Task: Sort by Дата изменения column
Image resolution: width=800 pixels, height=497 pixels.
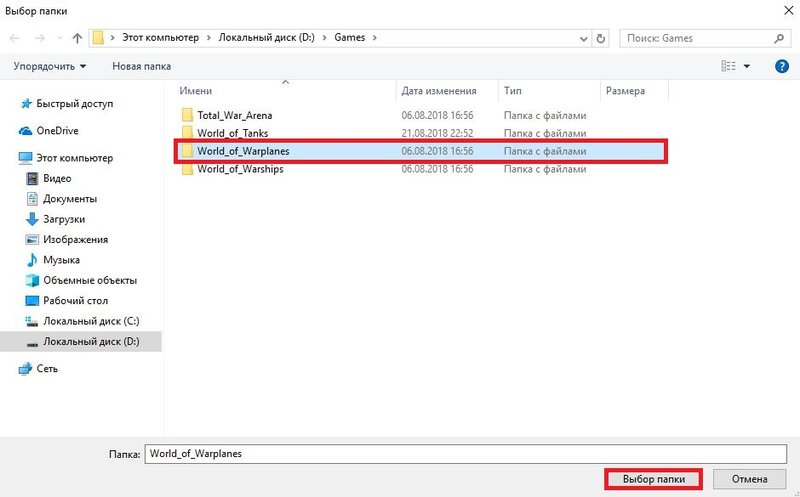Action: click(439, 91)
